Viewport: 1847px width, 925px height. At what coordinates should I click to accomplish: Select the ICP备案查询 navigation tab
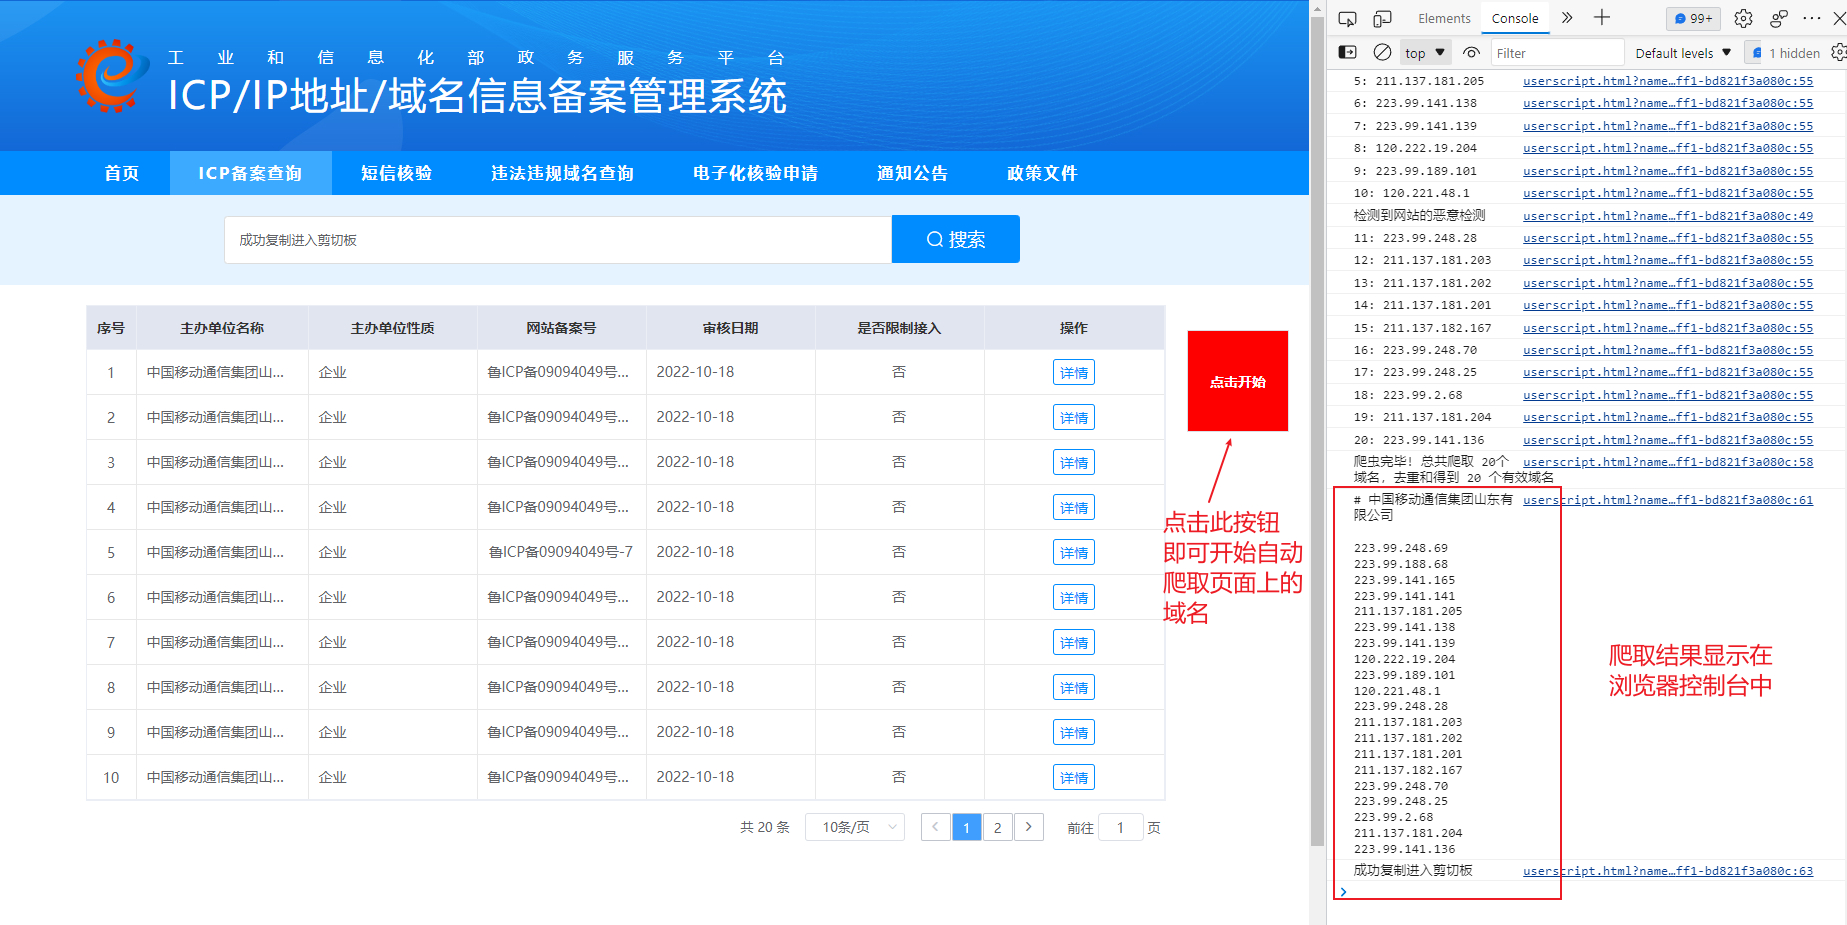(x=250, y=173)
